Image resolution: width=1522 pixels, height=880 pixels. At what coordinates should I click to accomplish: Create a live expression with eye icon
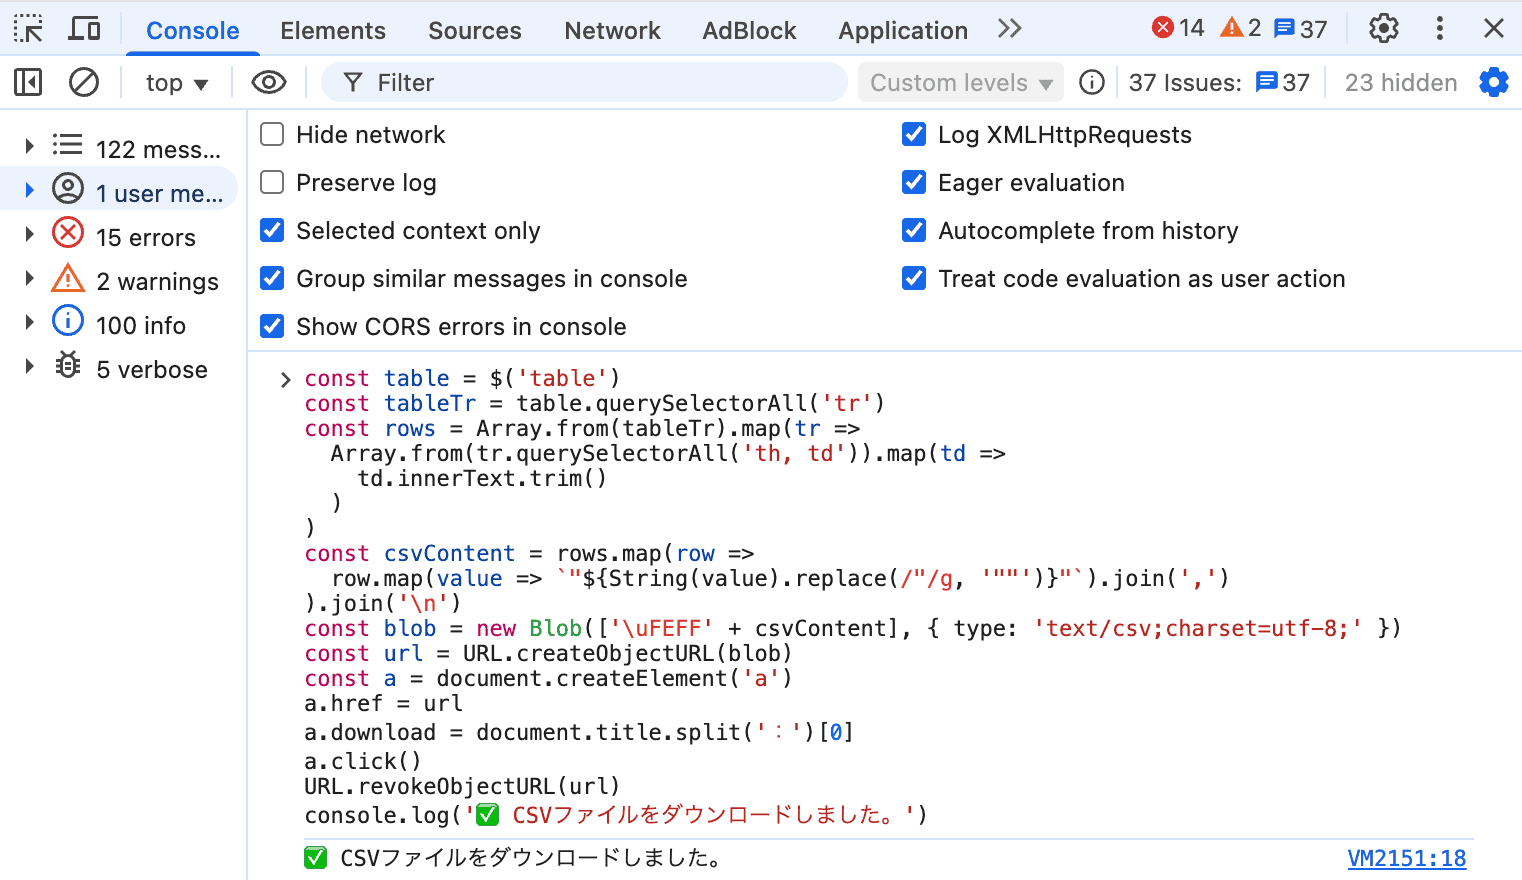click(268, 82)
